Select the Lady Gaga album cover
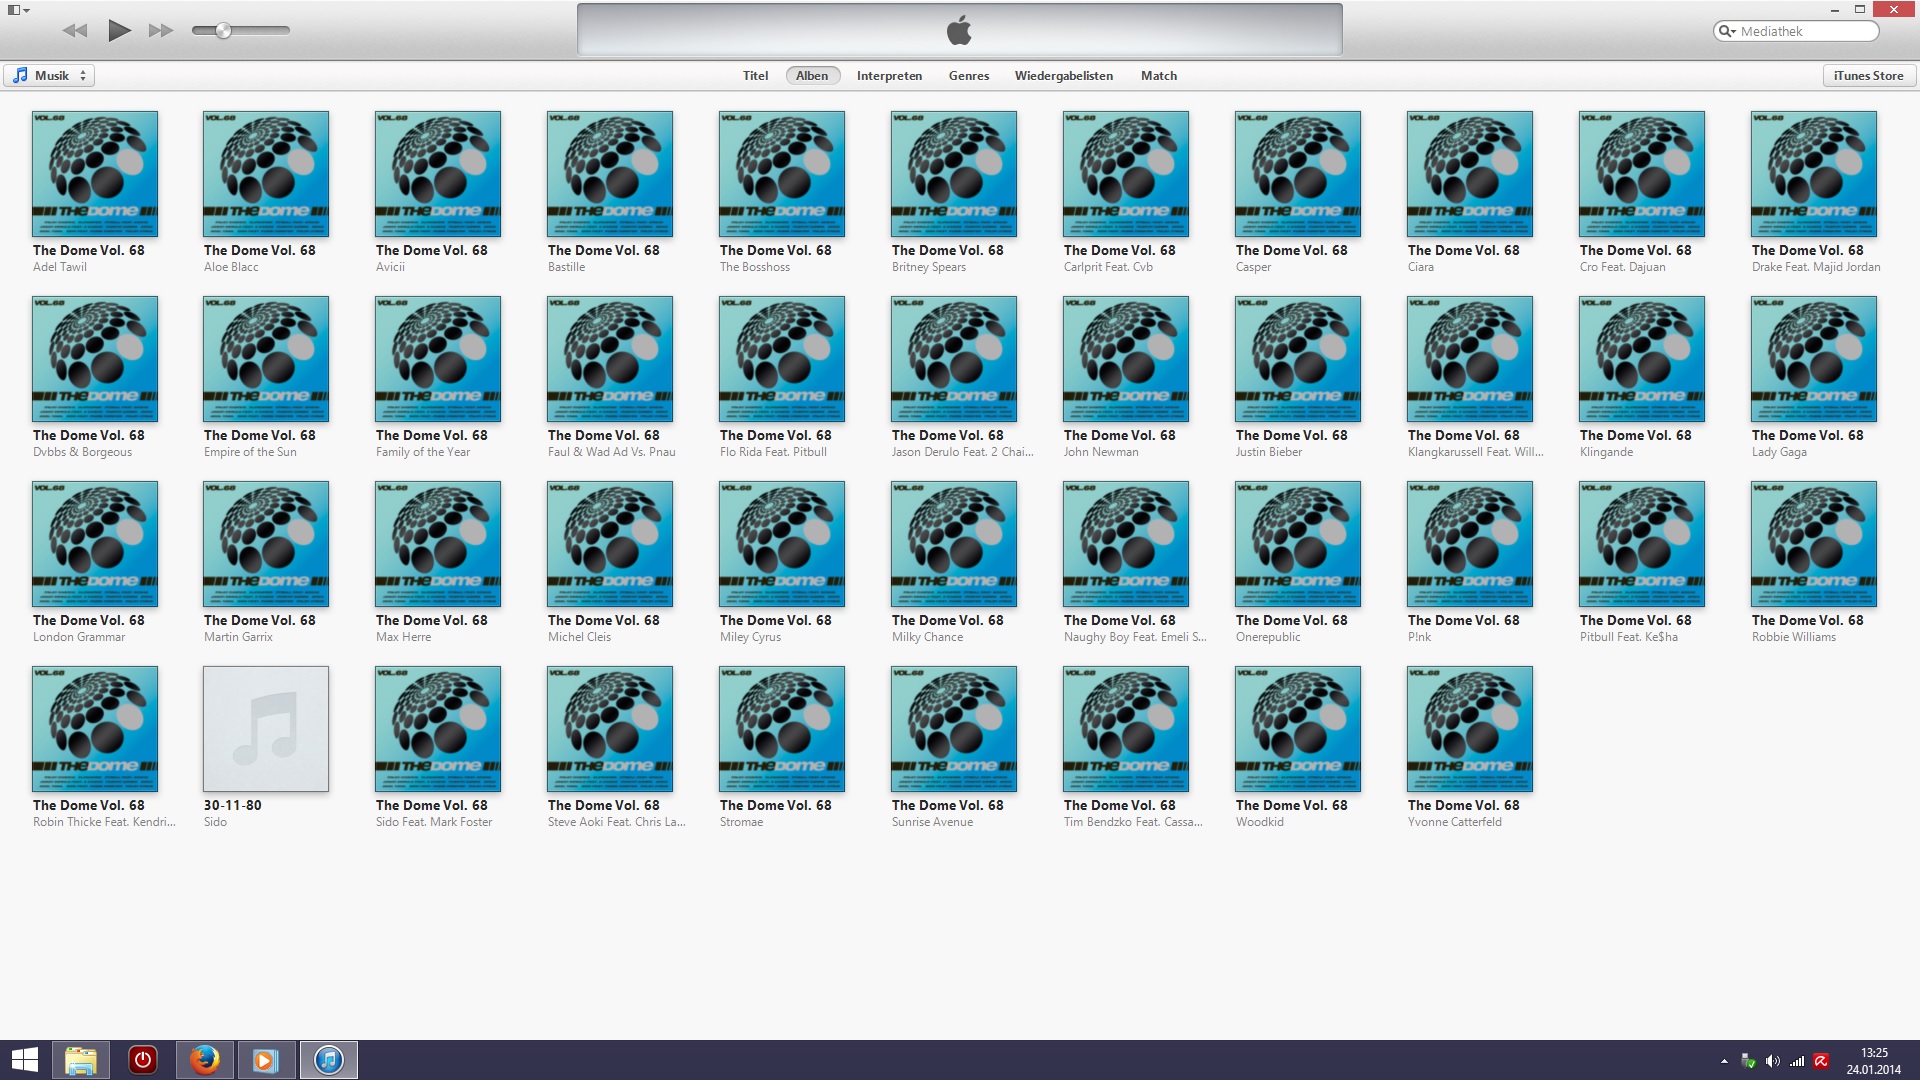Viewport: 1920px width, 1080px height. coord(1814,359)
